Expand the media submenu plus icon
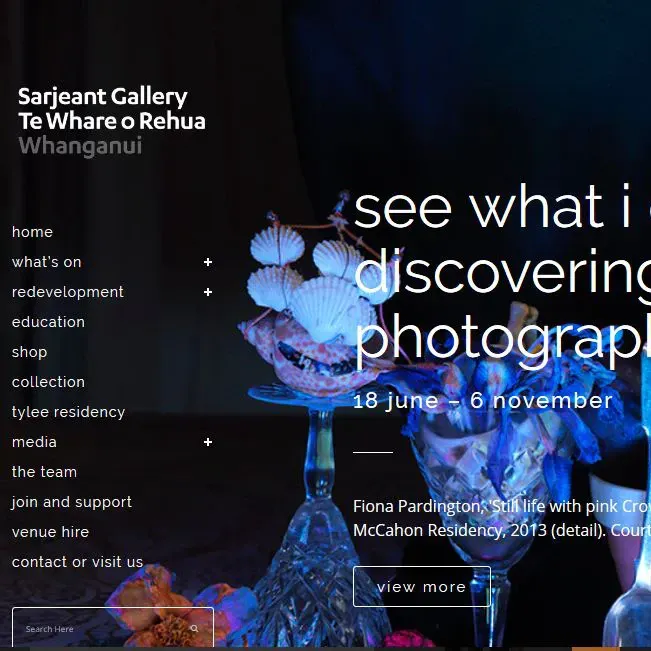The height and width of the screenshot is (651, 651). click(208, 442)
